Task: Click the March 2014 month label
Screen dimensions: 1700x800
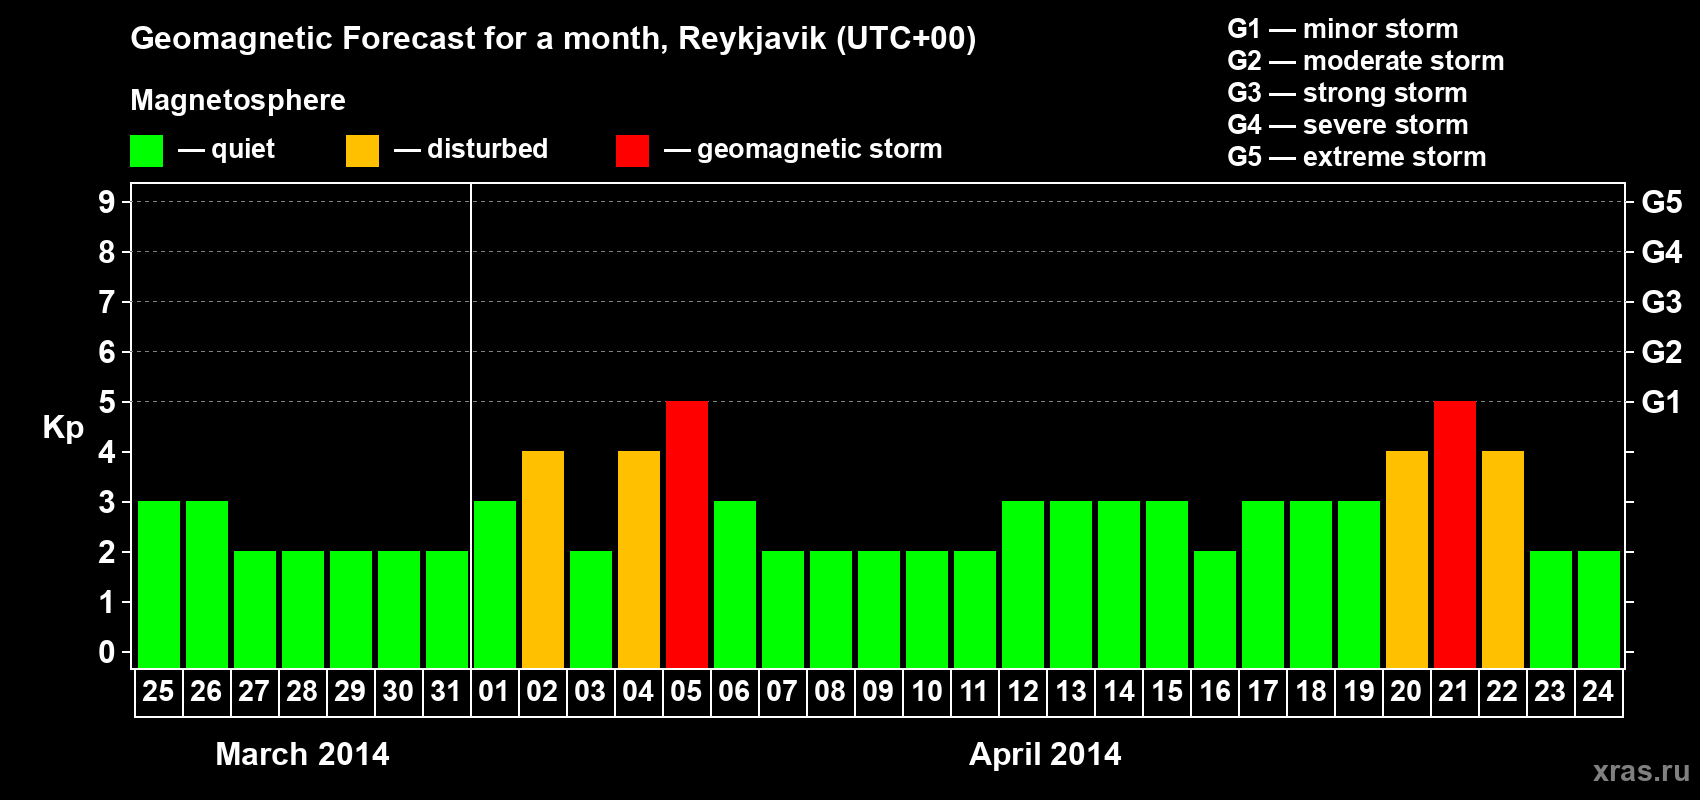Action: [x=302, y=754]
